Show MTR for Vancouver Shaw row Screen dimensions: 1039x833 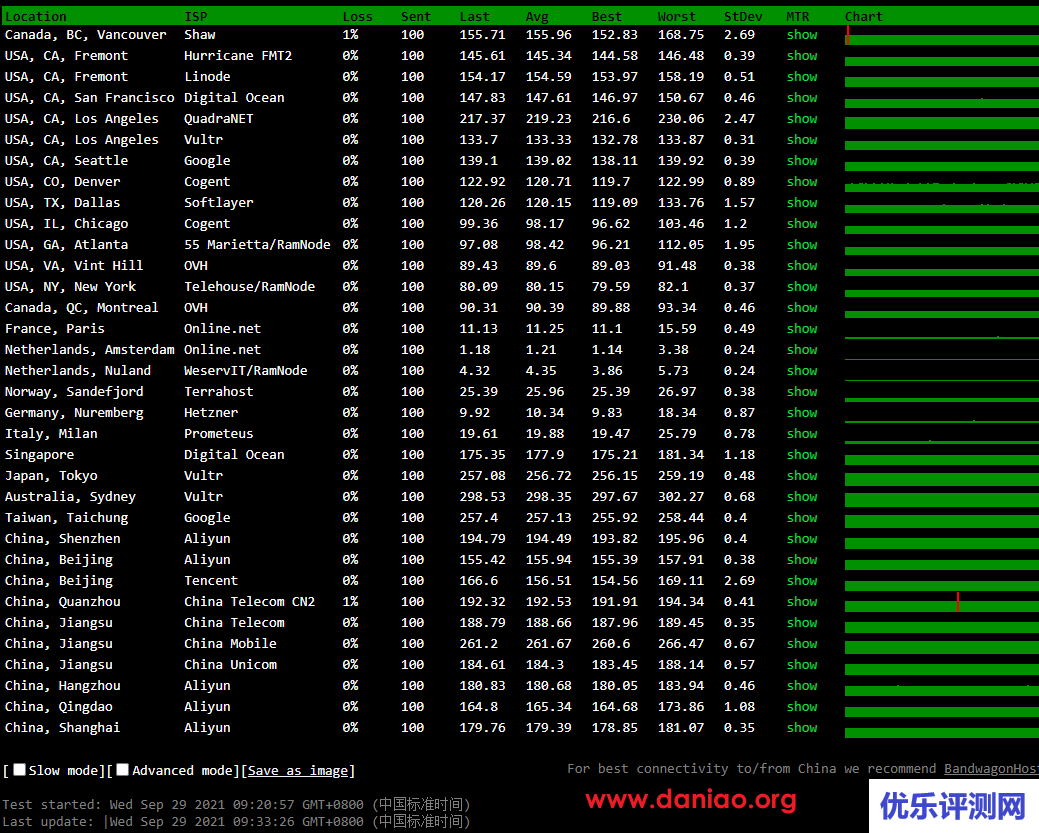pos(802,35)
